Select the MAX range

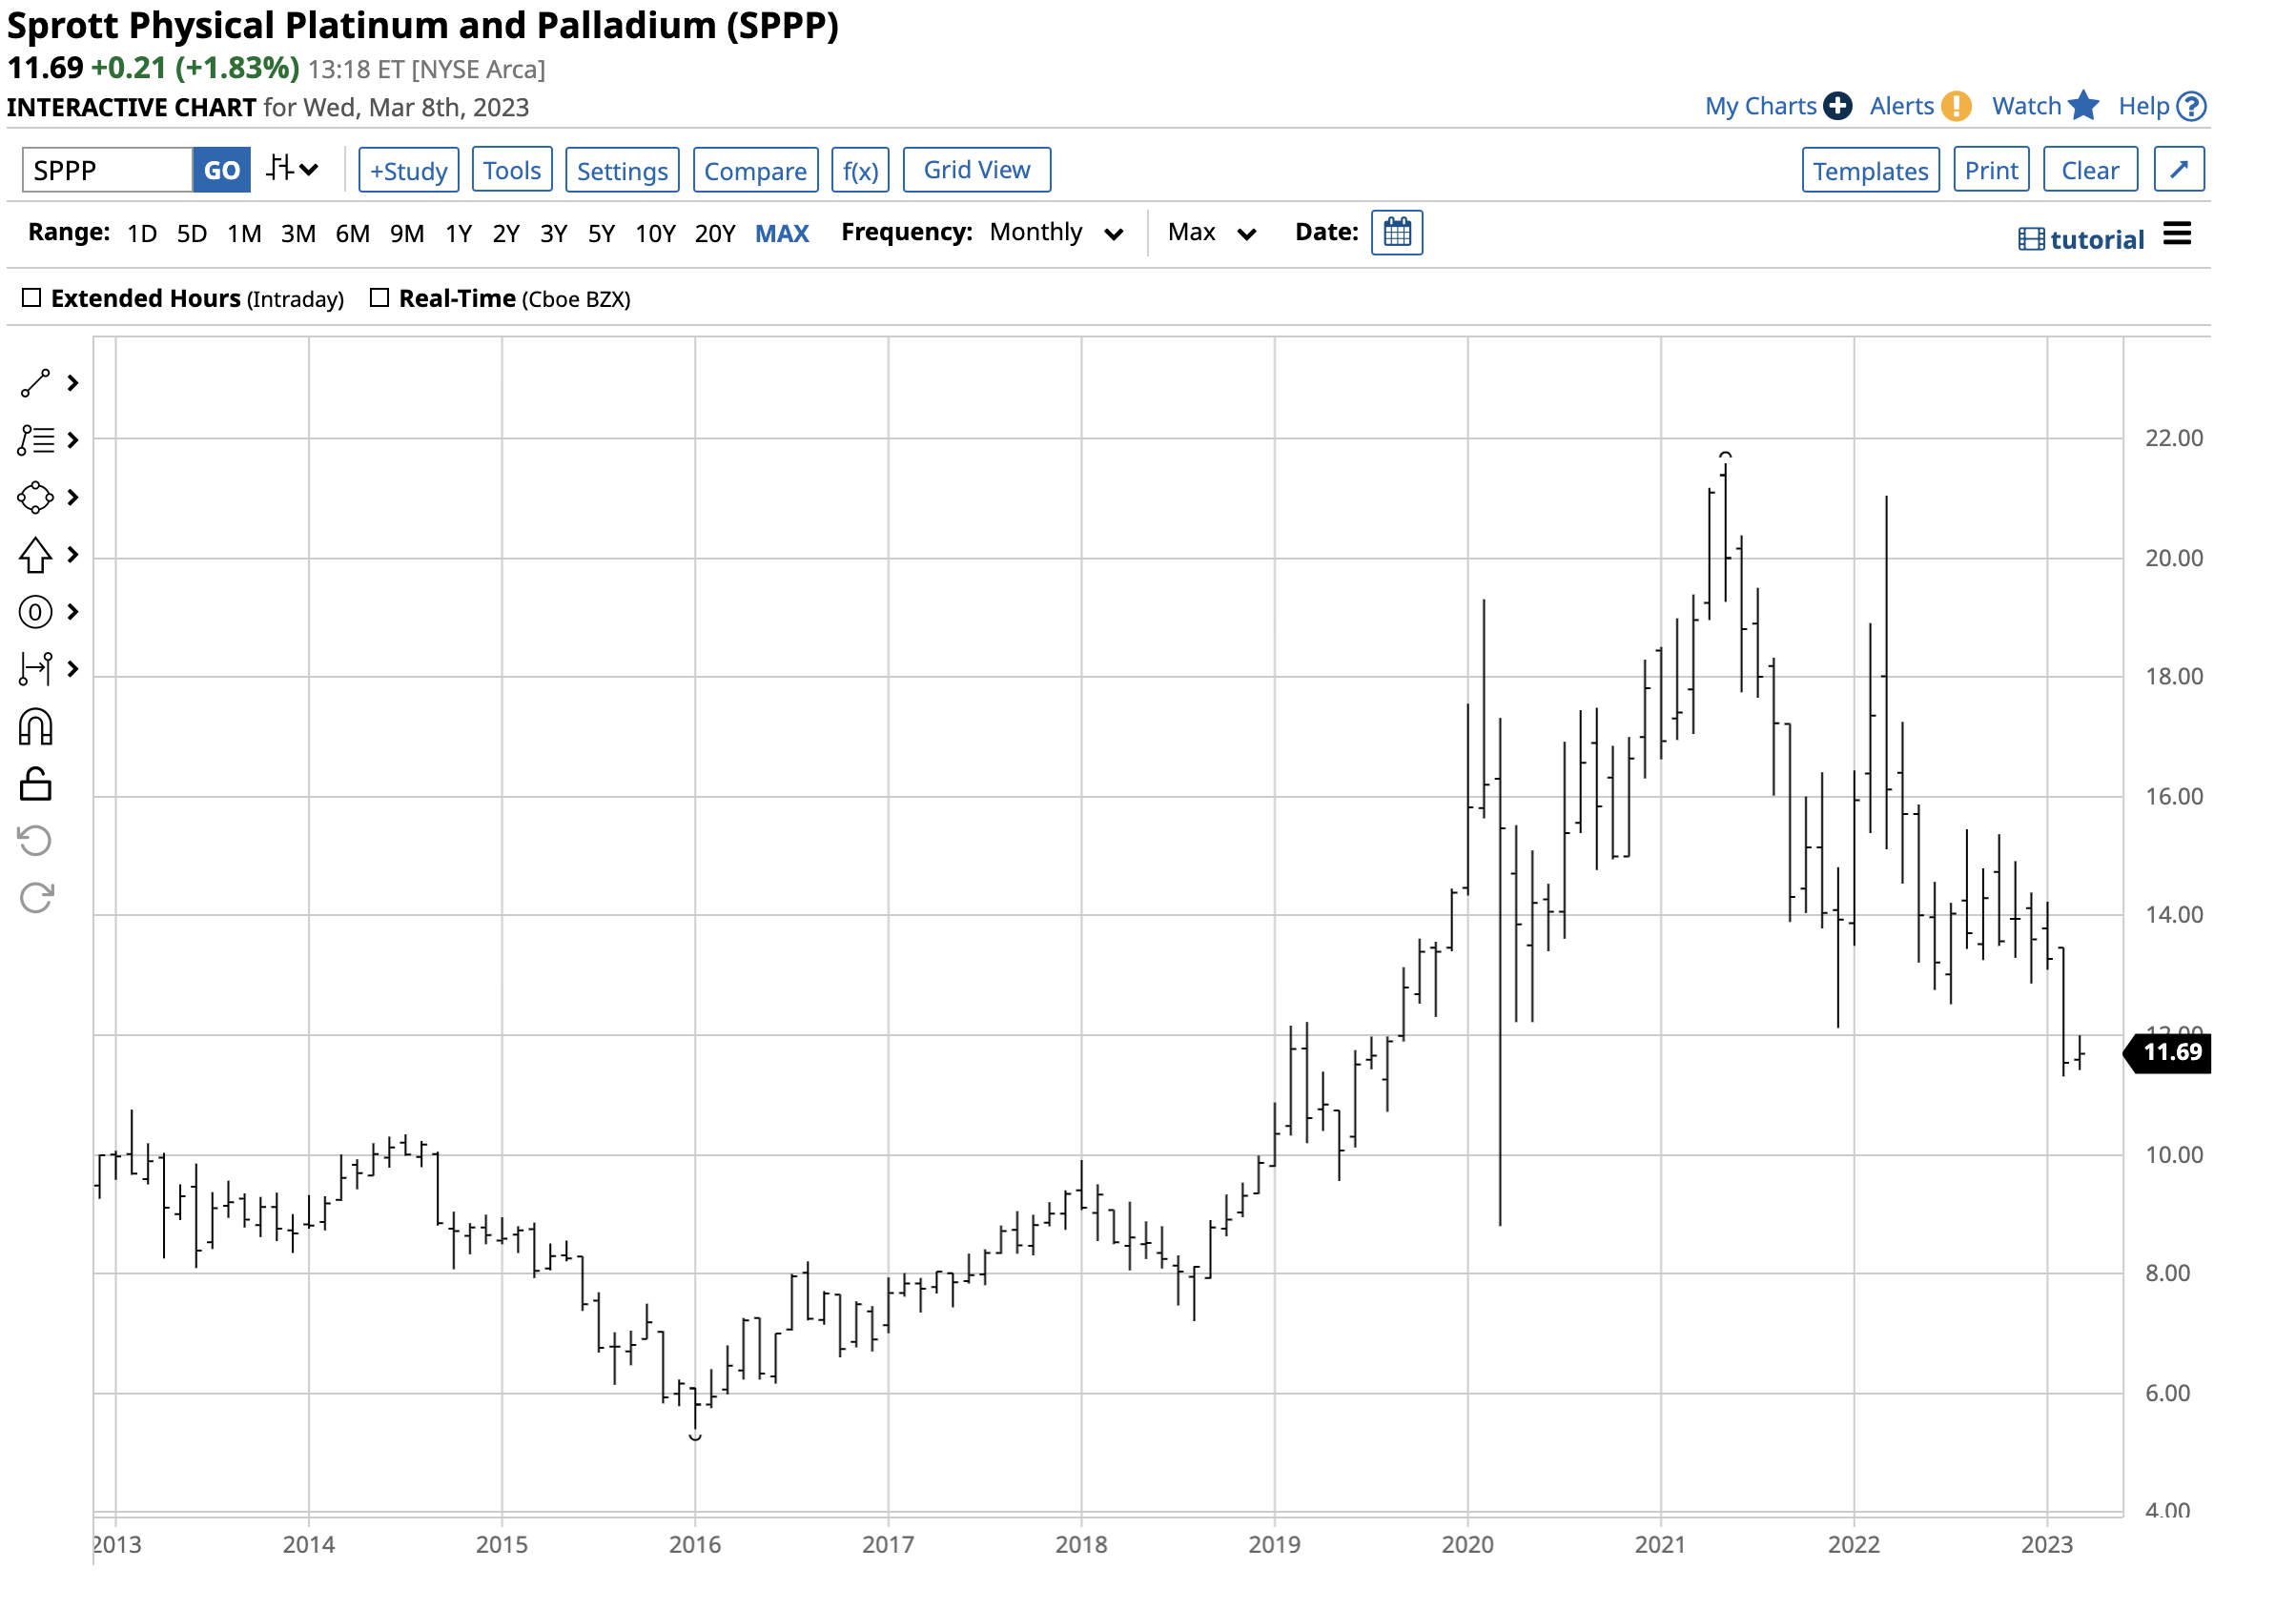[x=782, y=234]
